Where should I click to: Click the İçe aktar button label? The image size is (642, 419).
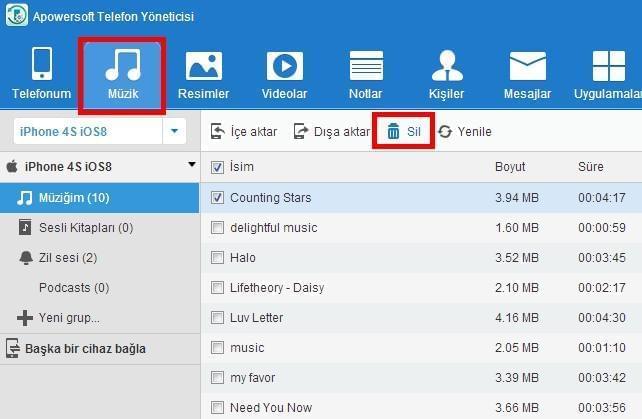click(x=254, y=131)
